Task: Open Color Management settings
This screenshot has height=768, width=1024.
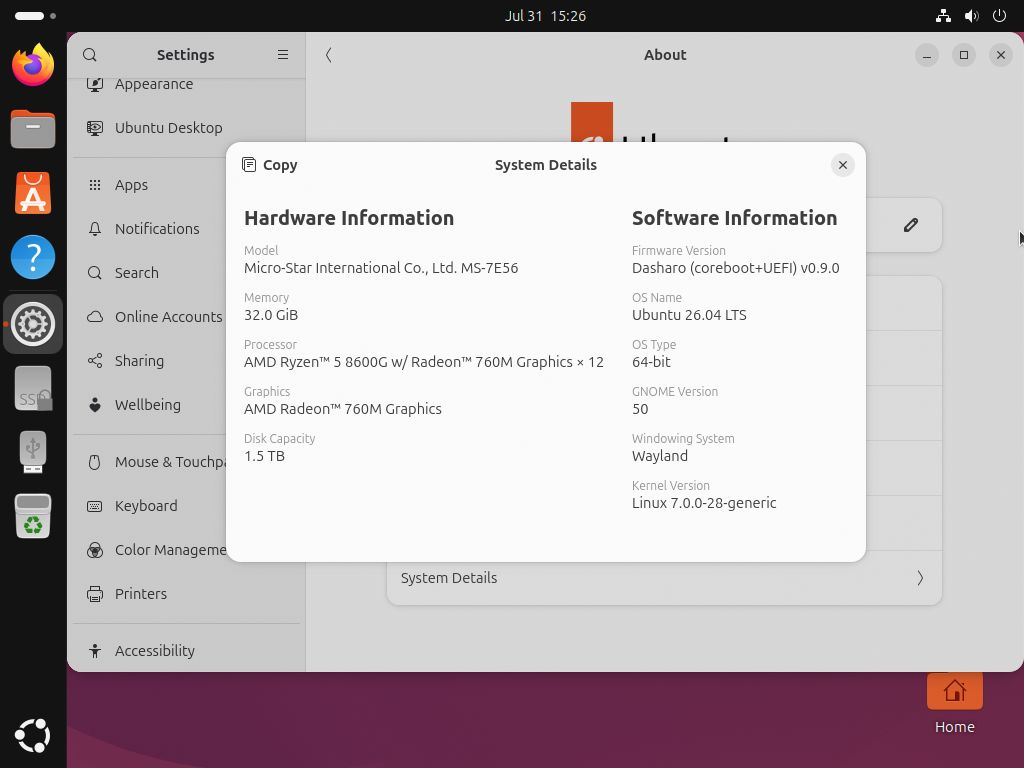Action: (x=186, y=550)
